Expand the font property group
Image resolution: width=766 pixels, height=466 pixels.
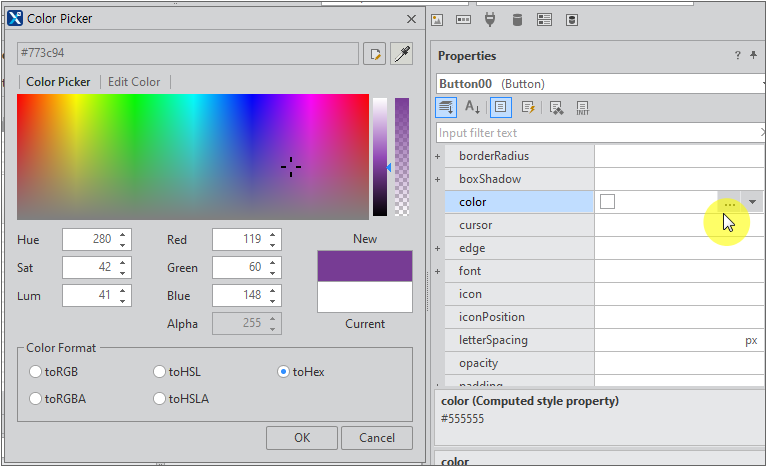coord(437,271)
